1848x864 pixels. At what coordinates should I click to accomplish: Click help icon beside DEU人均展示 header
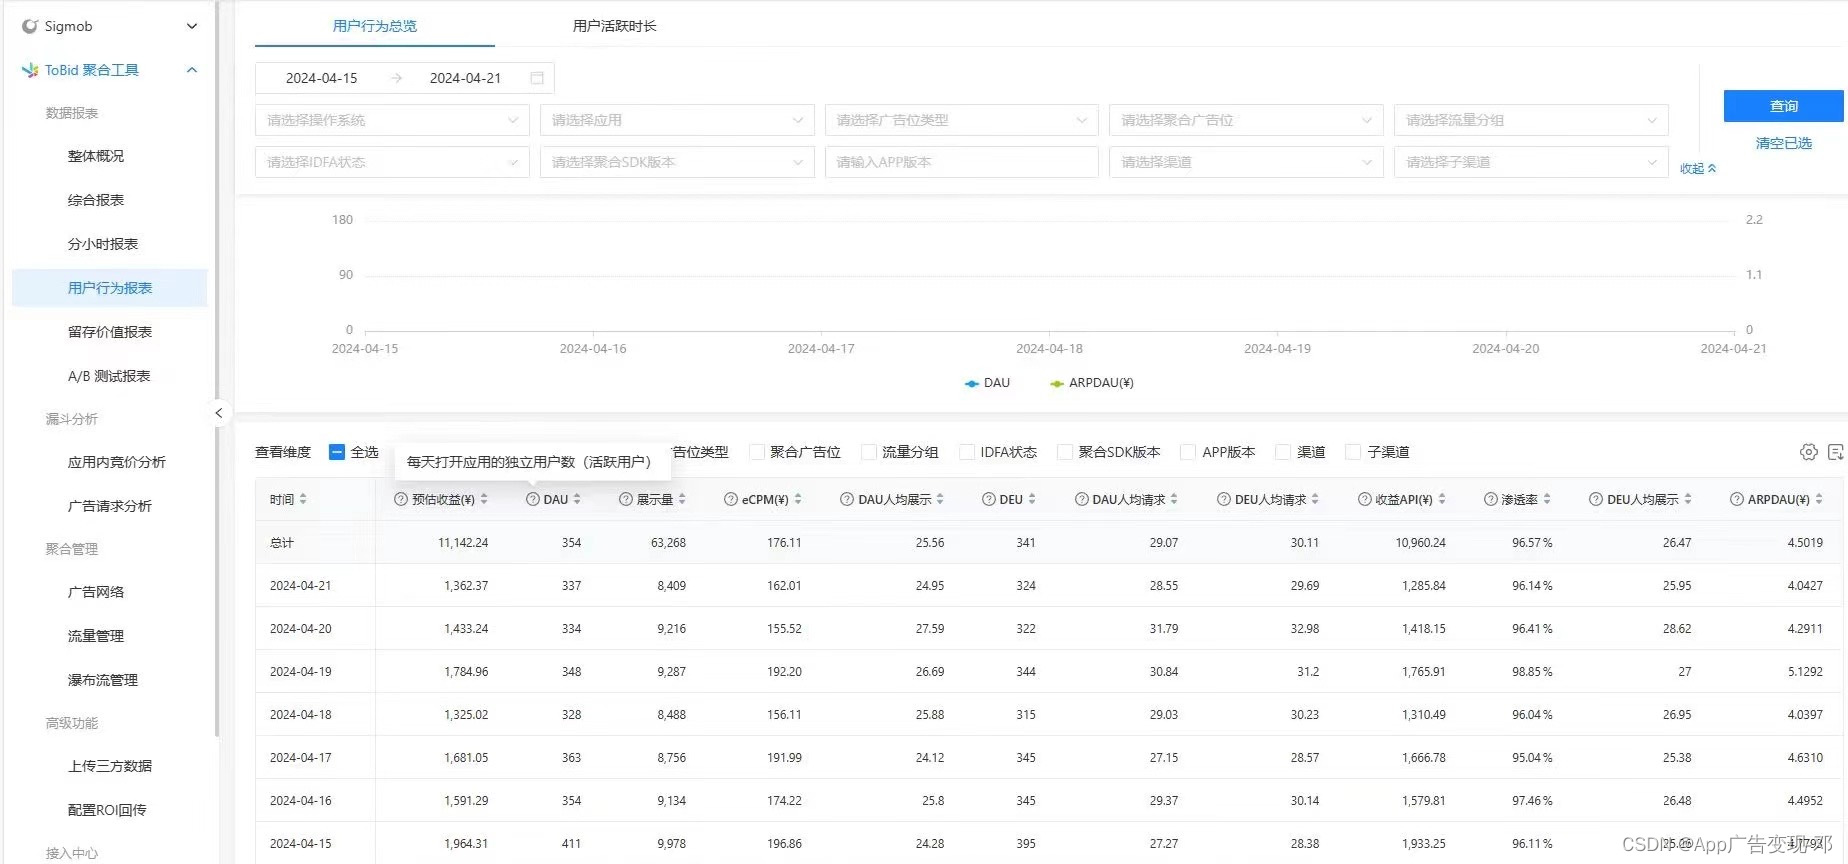point(1596,499)
